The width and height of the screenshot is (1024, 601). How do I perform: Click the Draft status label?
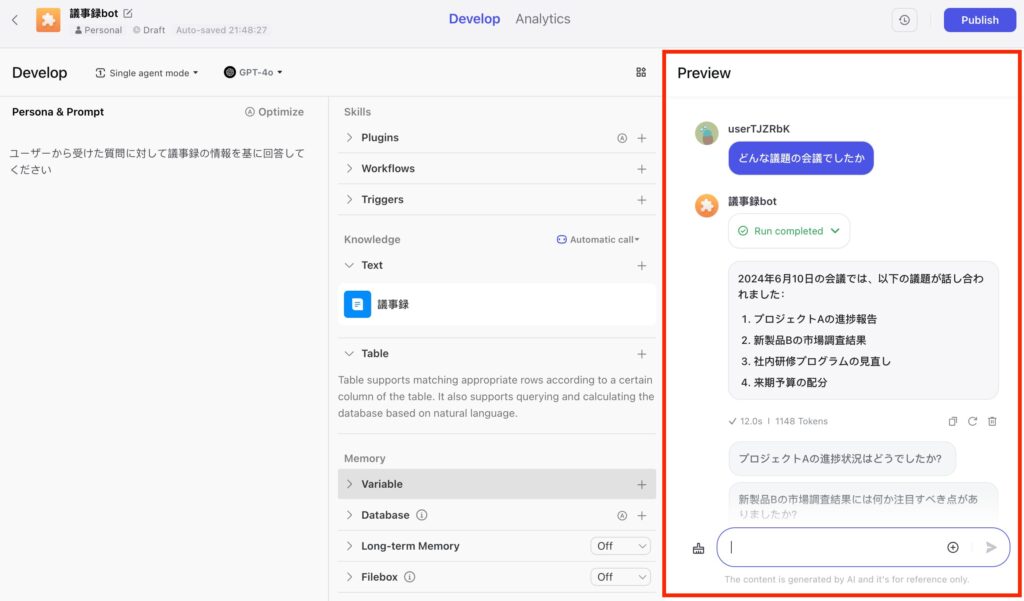tap(149, 30)
